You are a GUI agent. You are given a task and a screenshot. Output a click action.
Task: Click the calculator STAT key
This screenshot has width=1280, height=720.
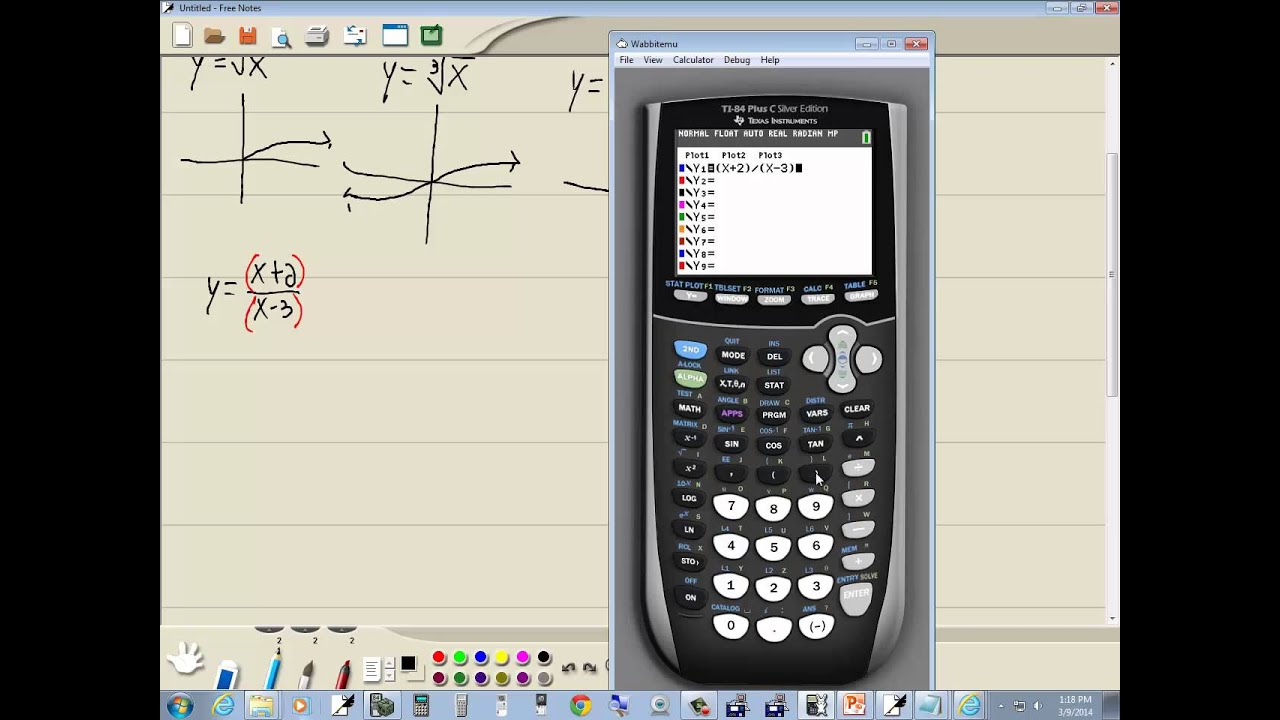pyautogui.click(x=774, y=385)
